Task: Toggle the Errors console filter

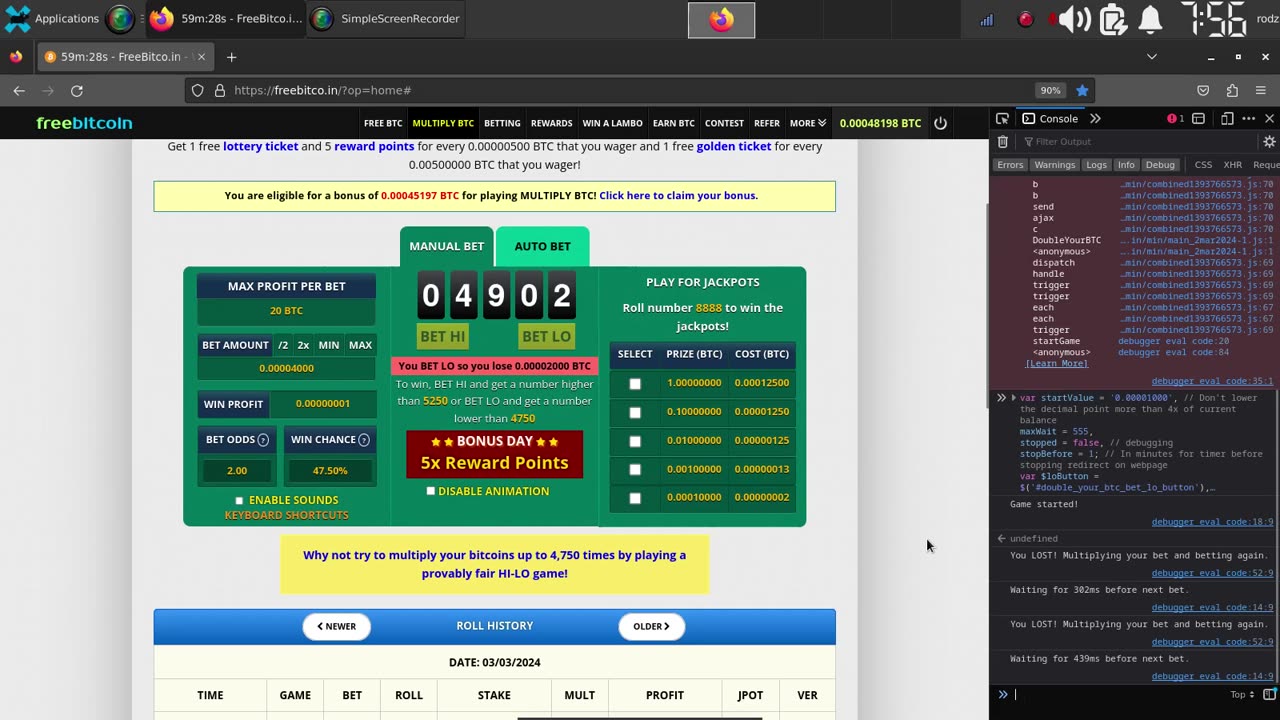Action: 1010,165
